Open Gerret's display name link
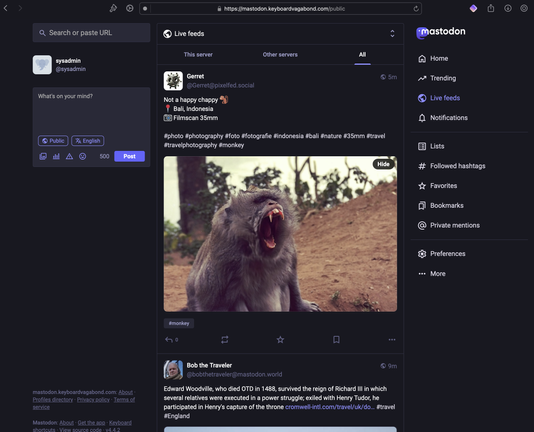Image resolution: width=534 pixels, height=432 pixels. point(195,76)
